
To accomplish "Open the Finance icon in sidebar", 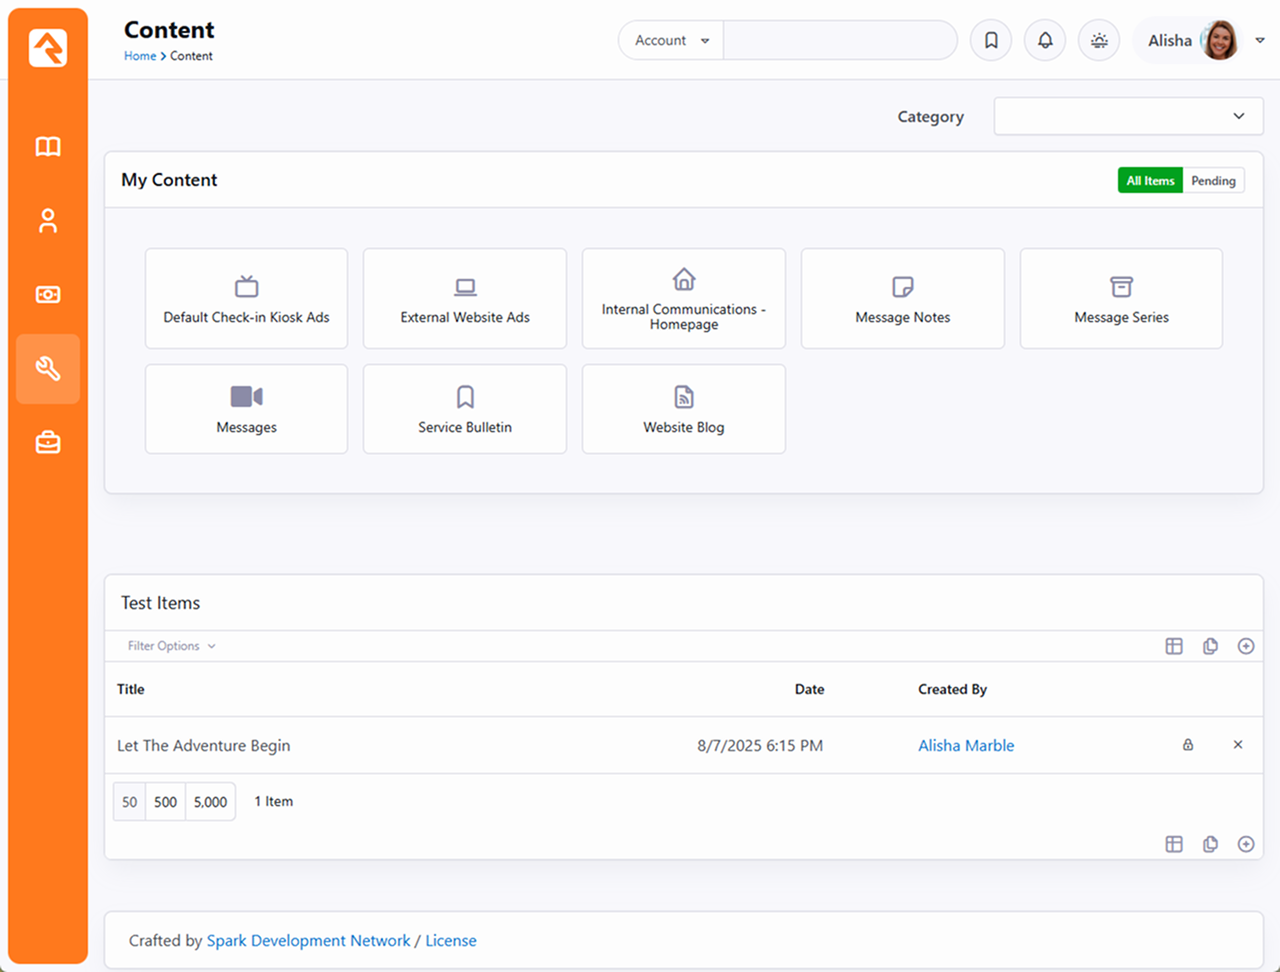I will [x=48, y=295].
